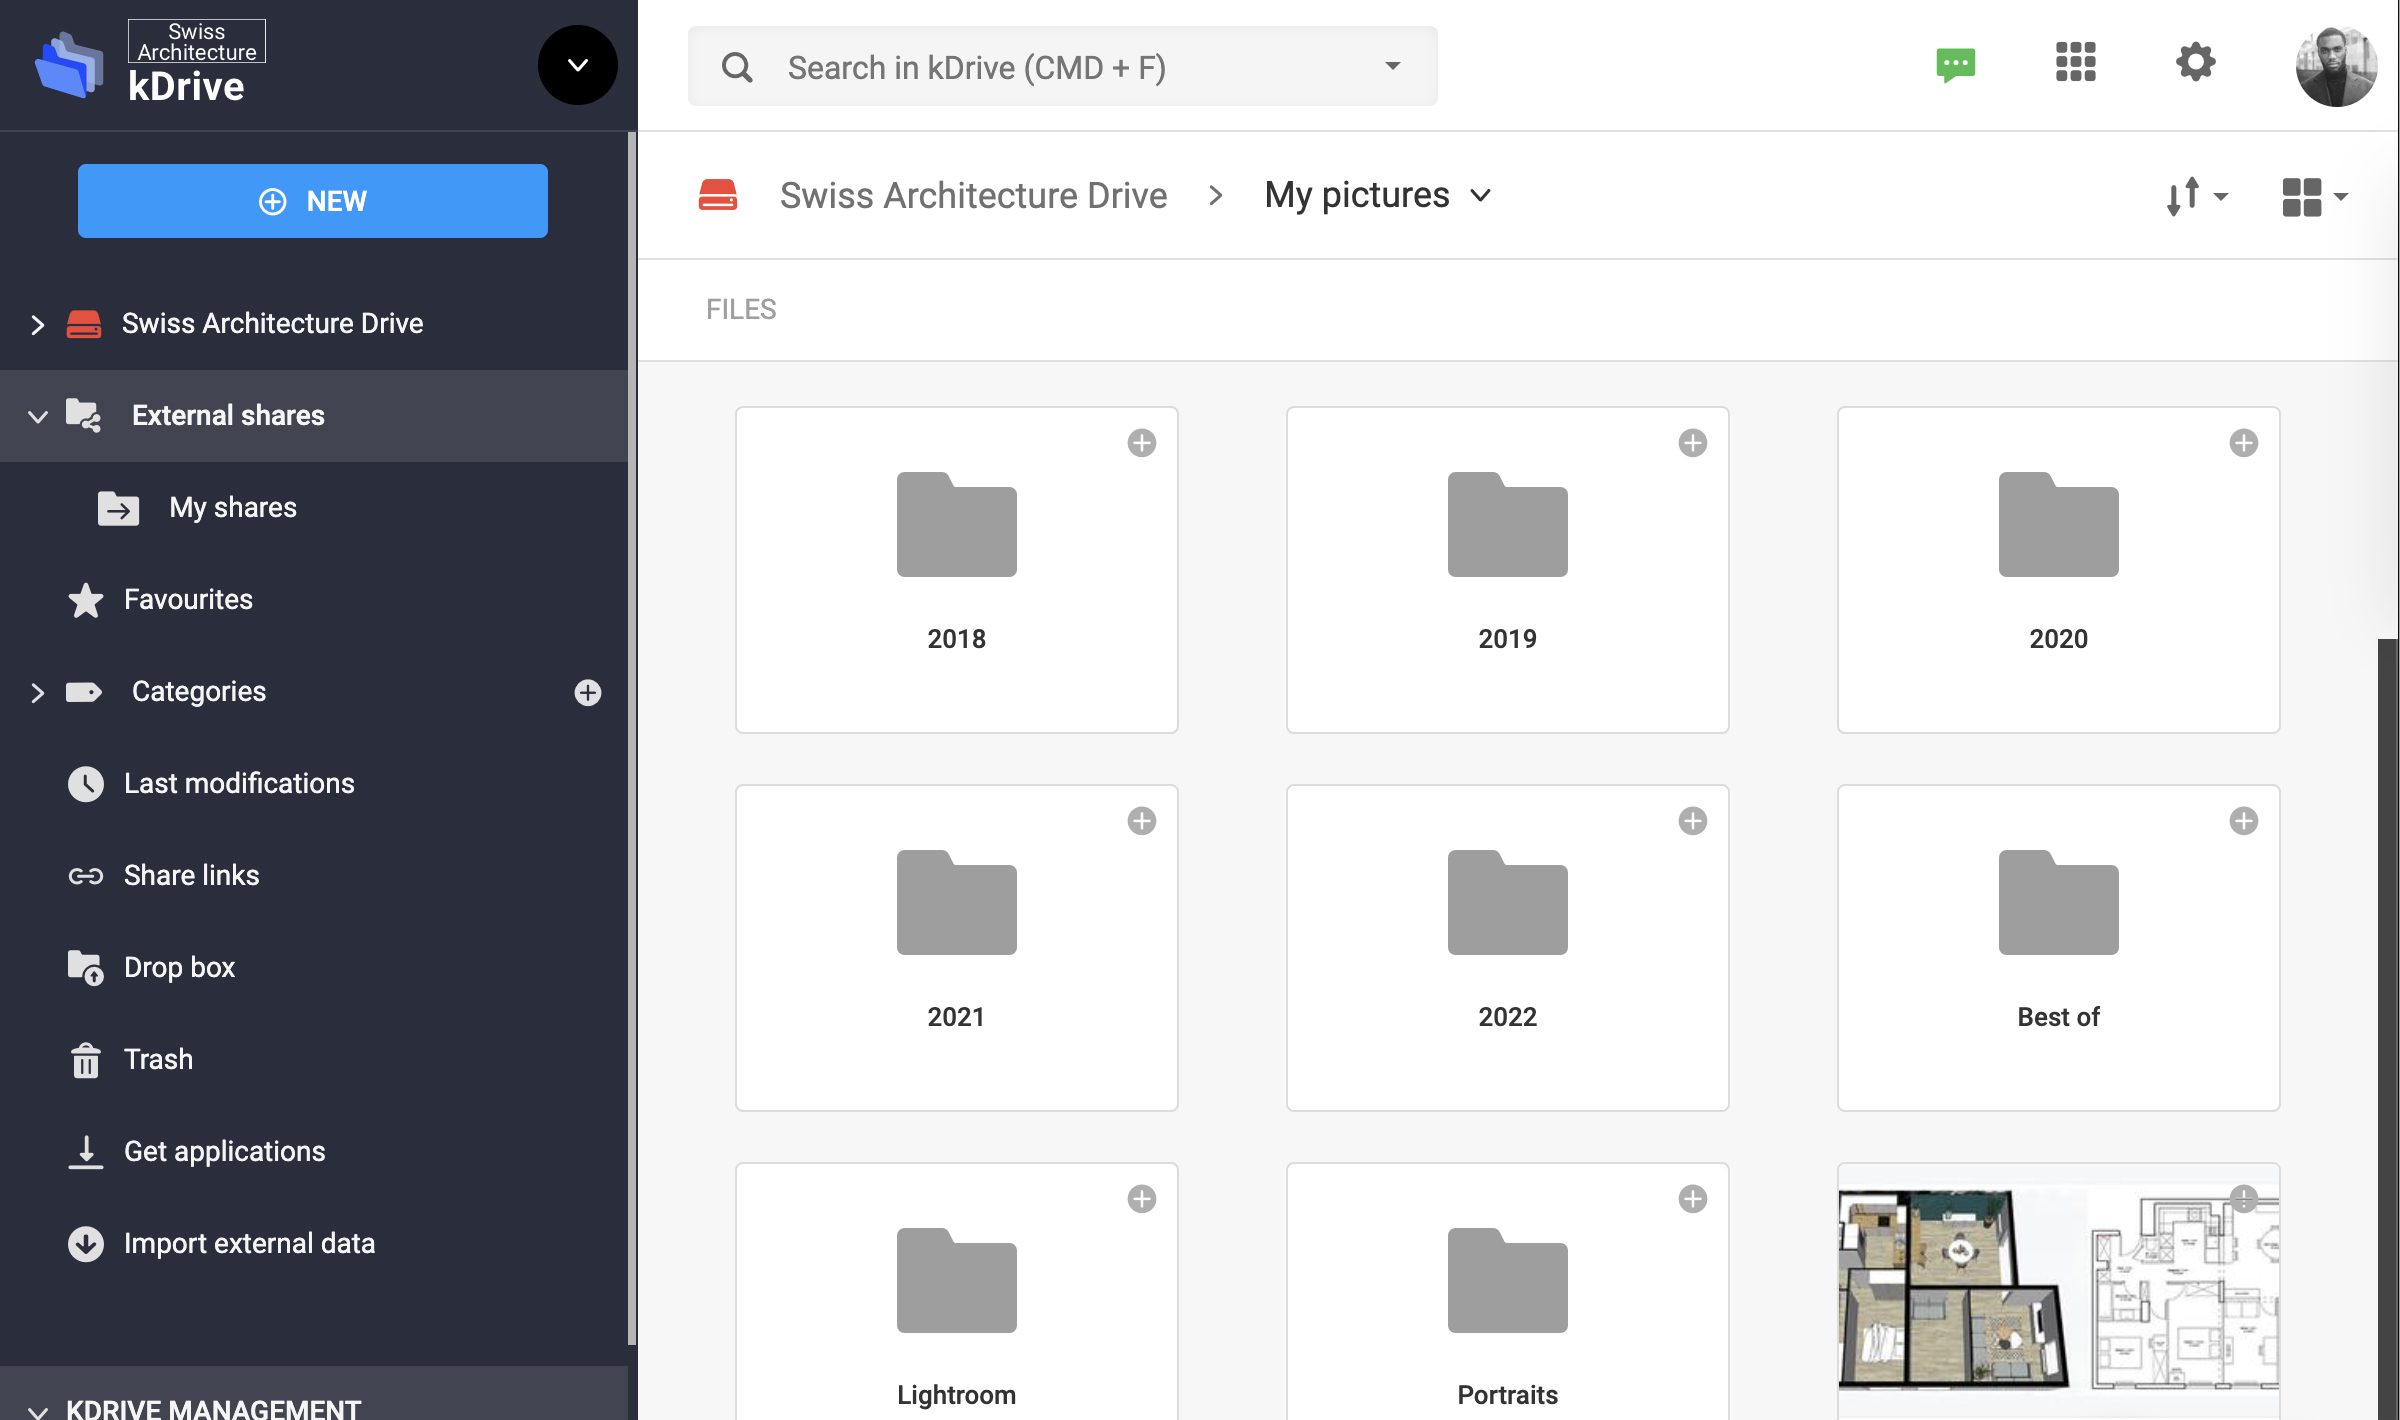This screenshot has width=2400, height=1420.
Task: Select the Share links sidebar icon
Action: coord(86,875)
